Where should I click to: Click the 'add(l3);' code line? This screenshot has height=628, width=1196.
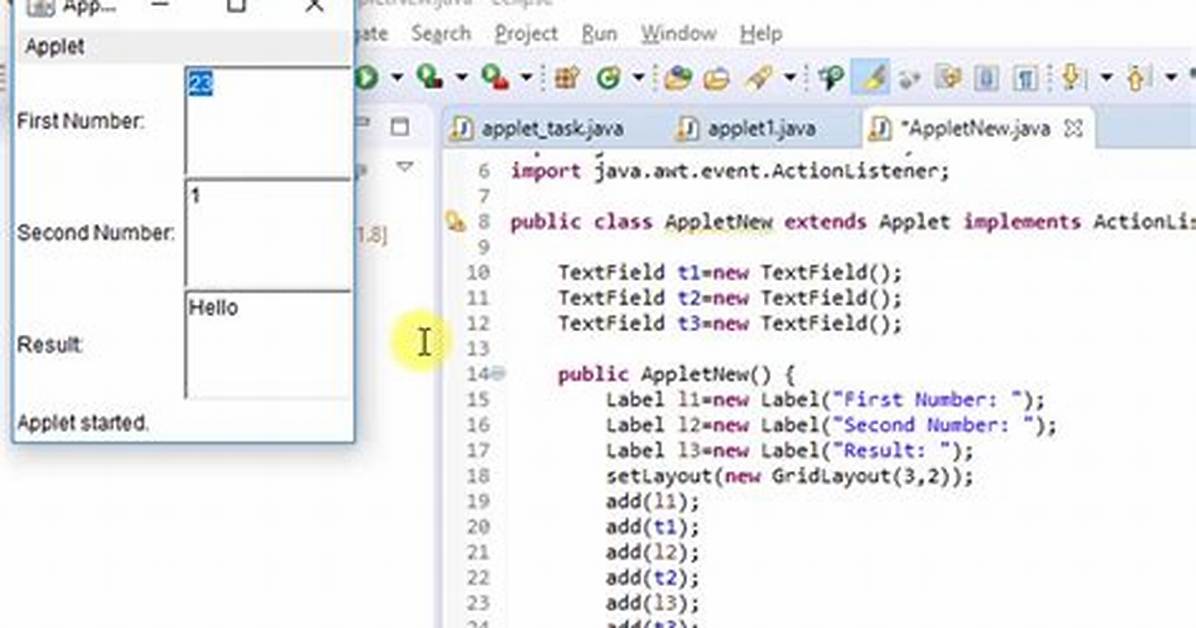tap(652, 604)
